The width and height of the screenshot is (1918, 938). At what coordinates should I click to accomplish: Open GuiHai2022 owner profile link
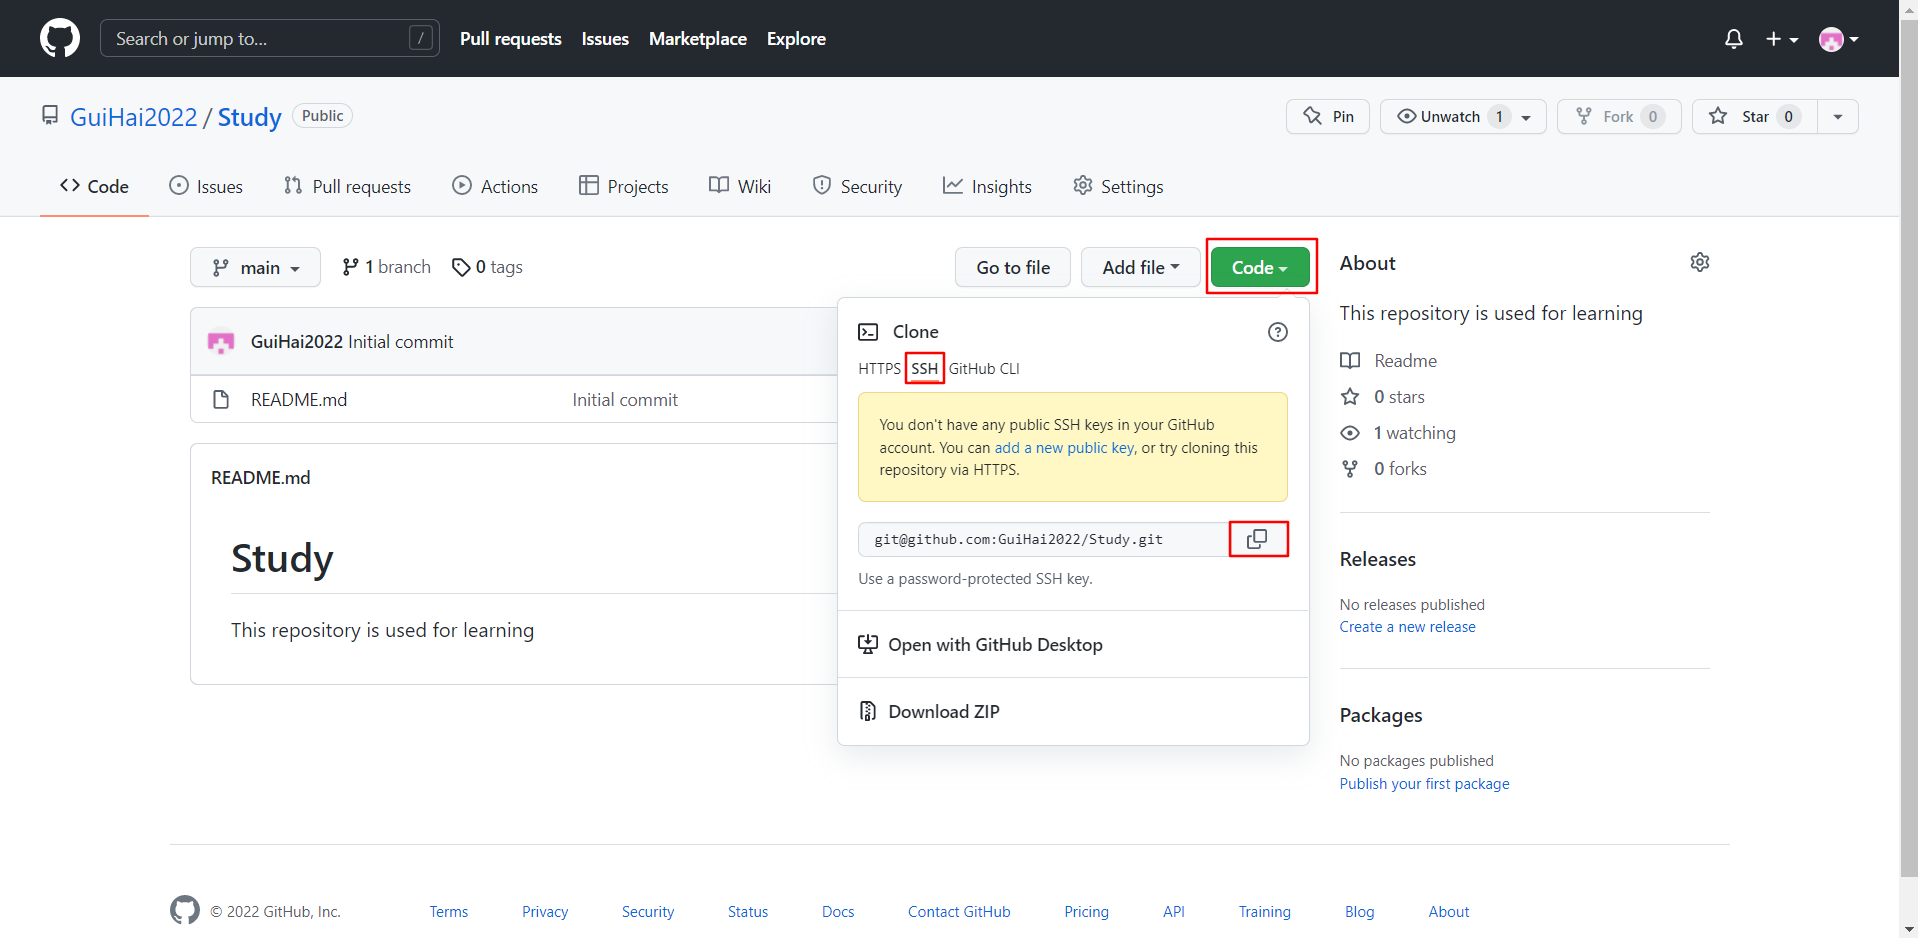tap(134, 117)
